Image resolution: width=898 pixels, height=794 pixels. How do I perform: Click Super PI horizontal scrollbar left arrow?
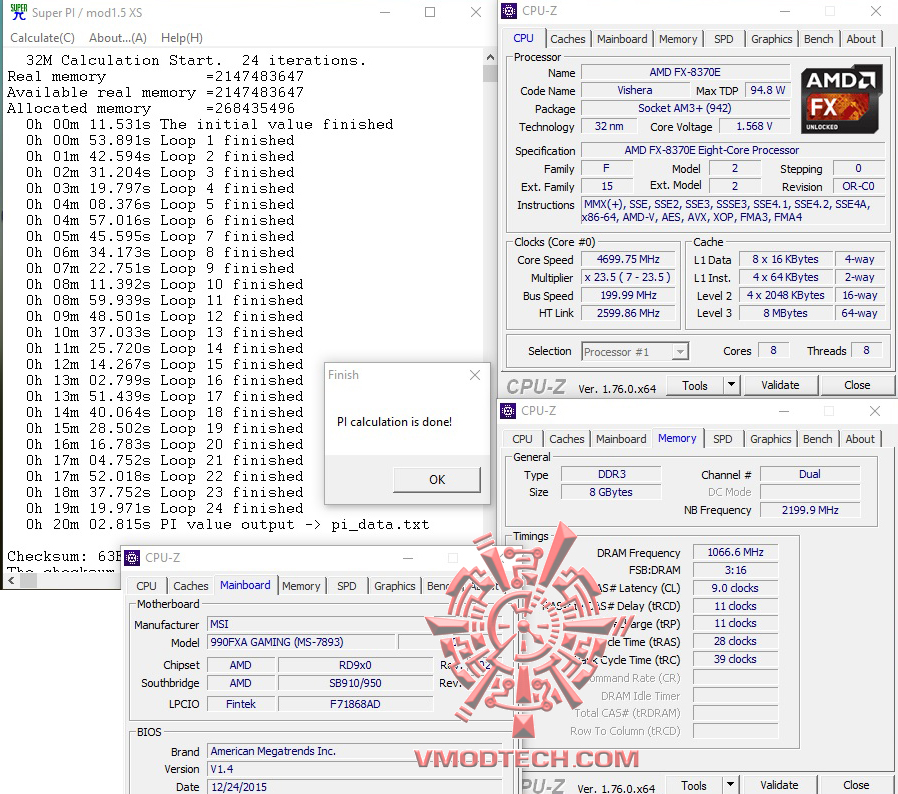[x=11, y=580]
